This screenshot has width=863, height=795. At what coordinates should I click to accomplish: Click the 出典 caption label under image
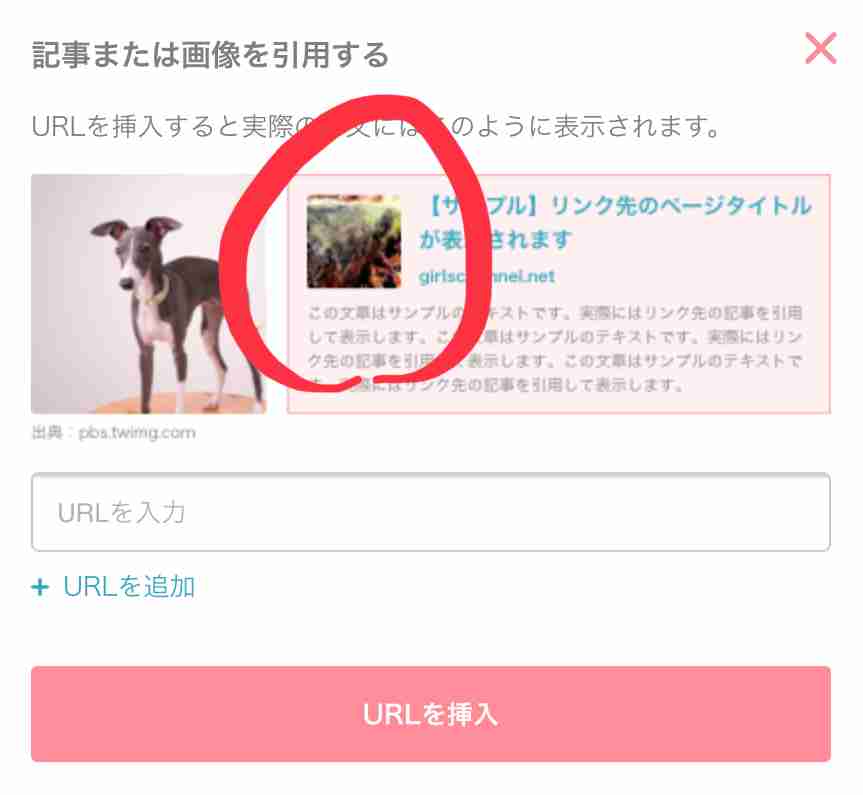46,433
